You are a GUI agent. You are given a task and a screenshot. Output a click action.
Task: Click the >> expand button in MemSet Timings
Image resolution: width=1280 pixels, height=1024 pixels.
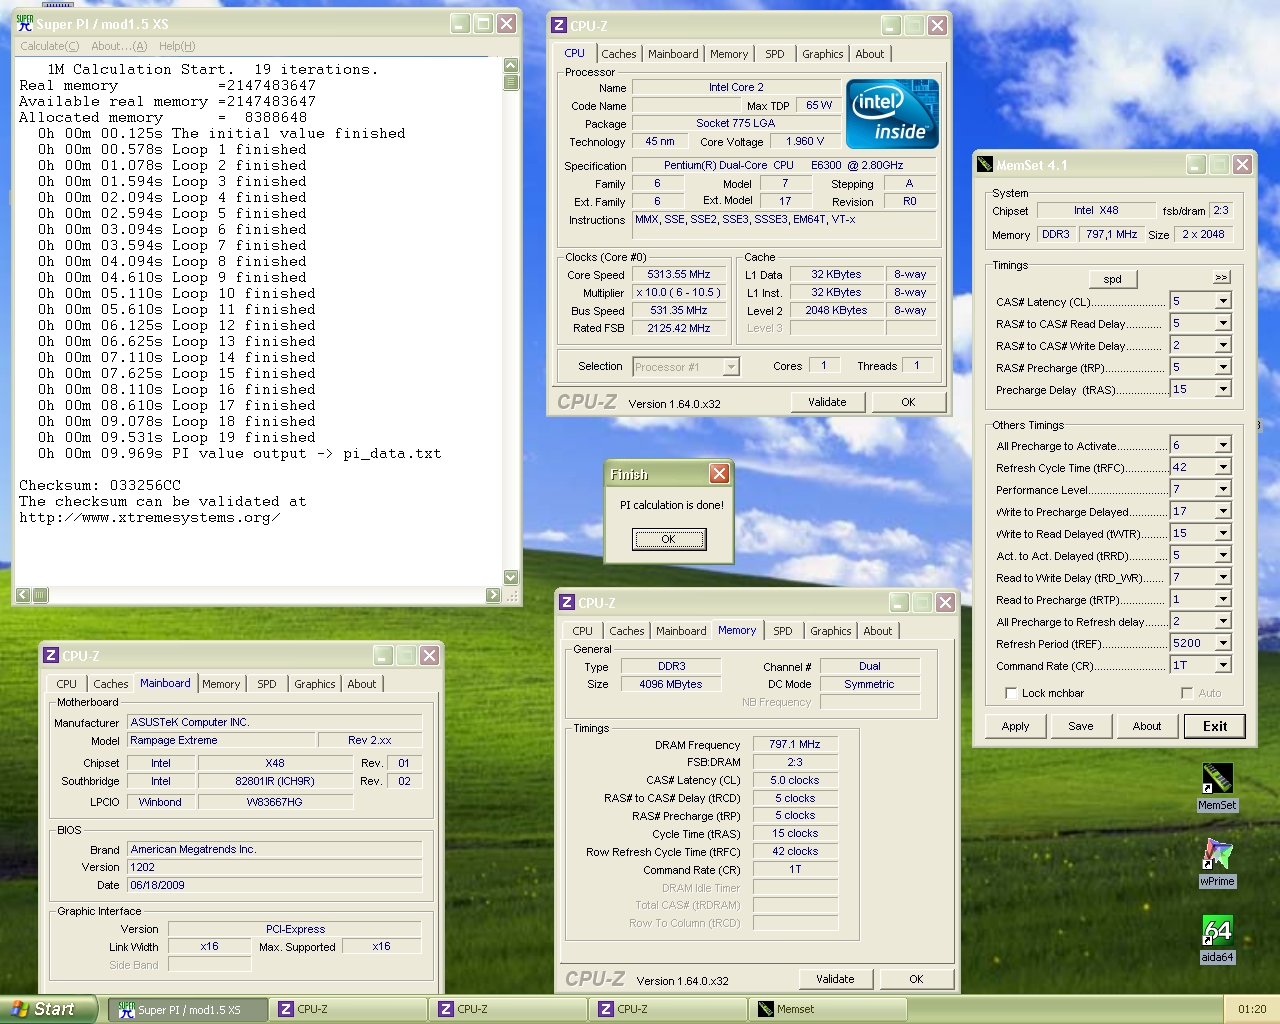1221,277
